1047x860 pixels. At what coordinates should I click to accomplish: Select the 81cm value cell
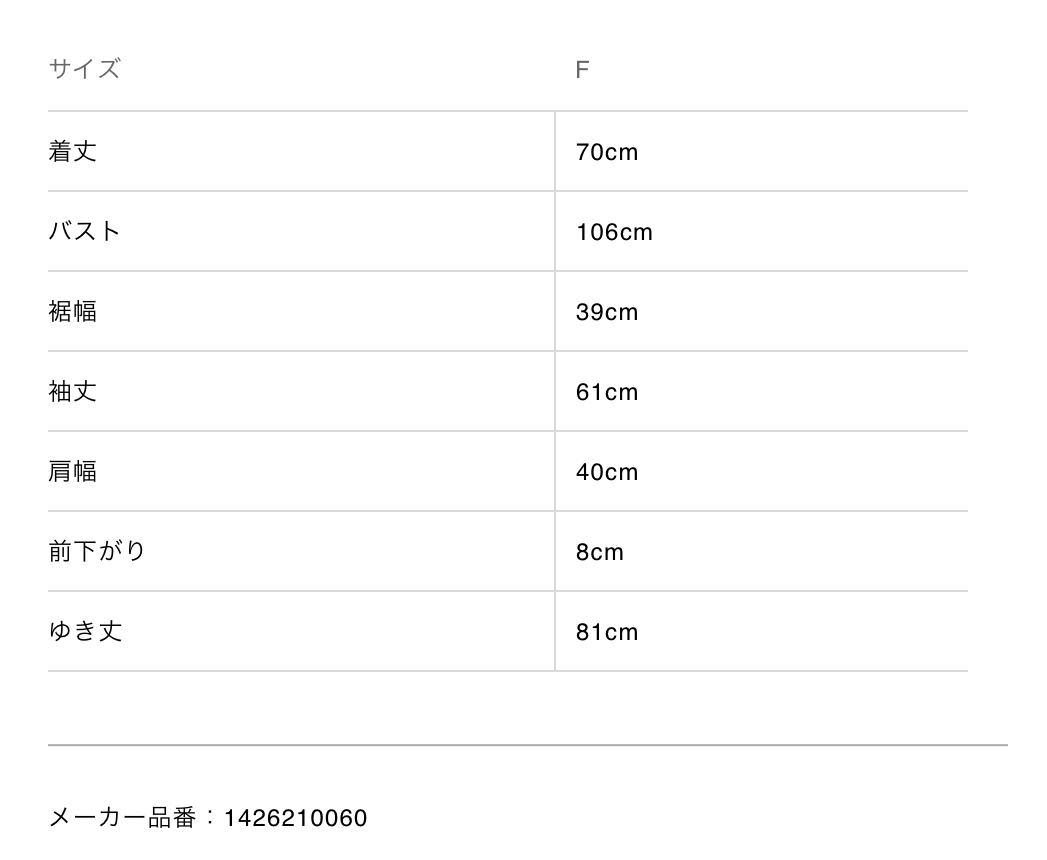coord(606,632)
